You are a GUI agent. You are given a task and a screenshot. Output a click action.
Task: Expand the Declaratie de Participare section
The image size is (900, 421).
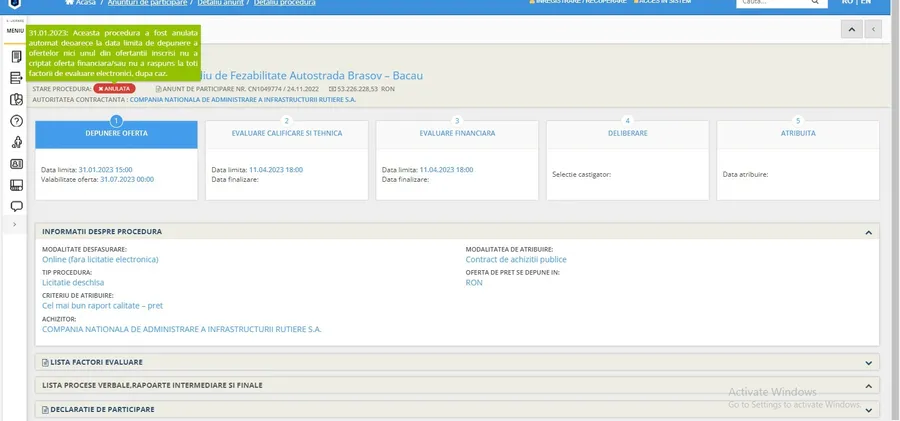[868, 409]
